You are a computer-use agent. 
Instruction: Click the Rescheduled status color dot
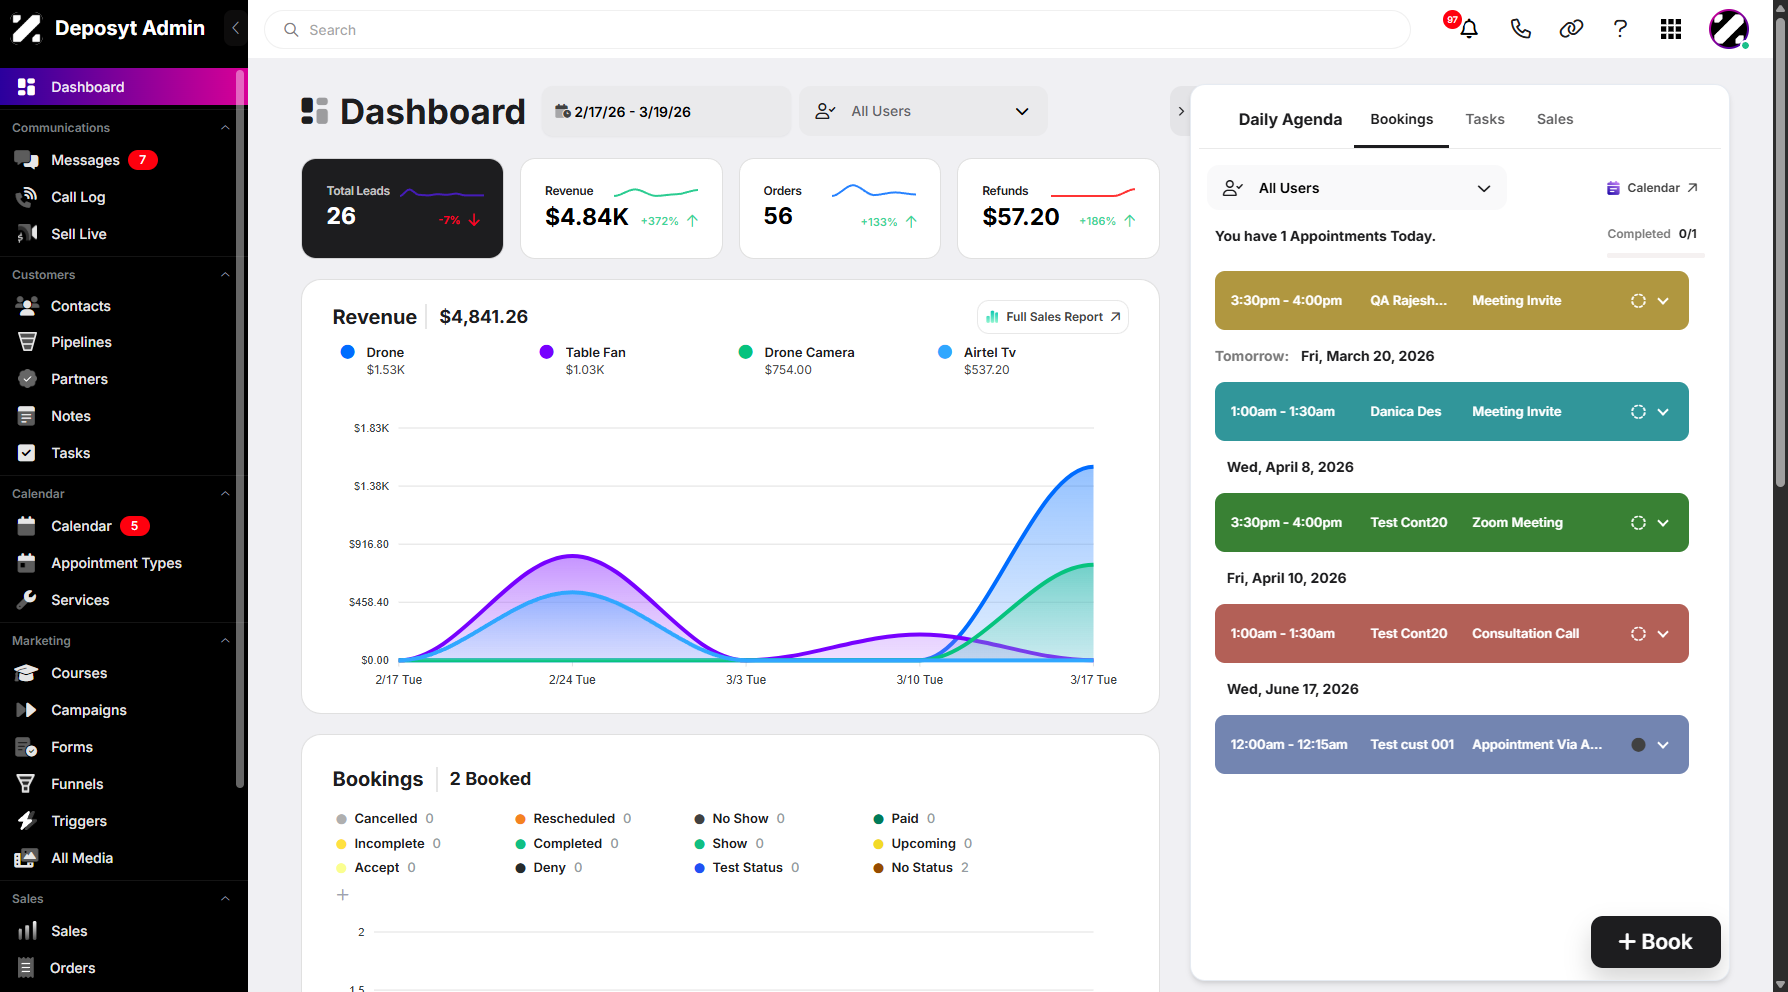click(x=520, y=819)
